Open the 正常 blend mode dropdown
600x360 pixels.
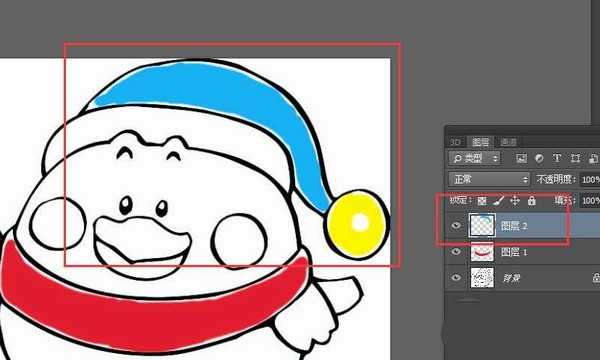pos(489,179)
